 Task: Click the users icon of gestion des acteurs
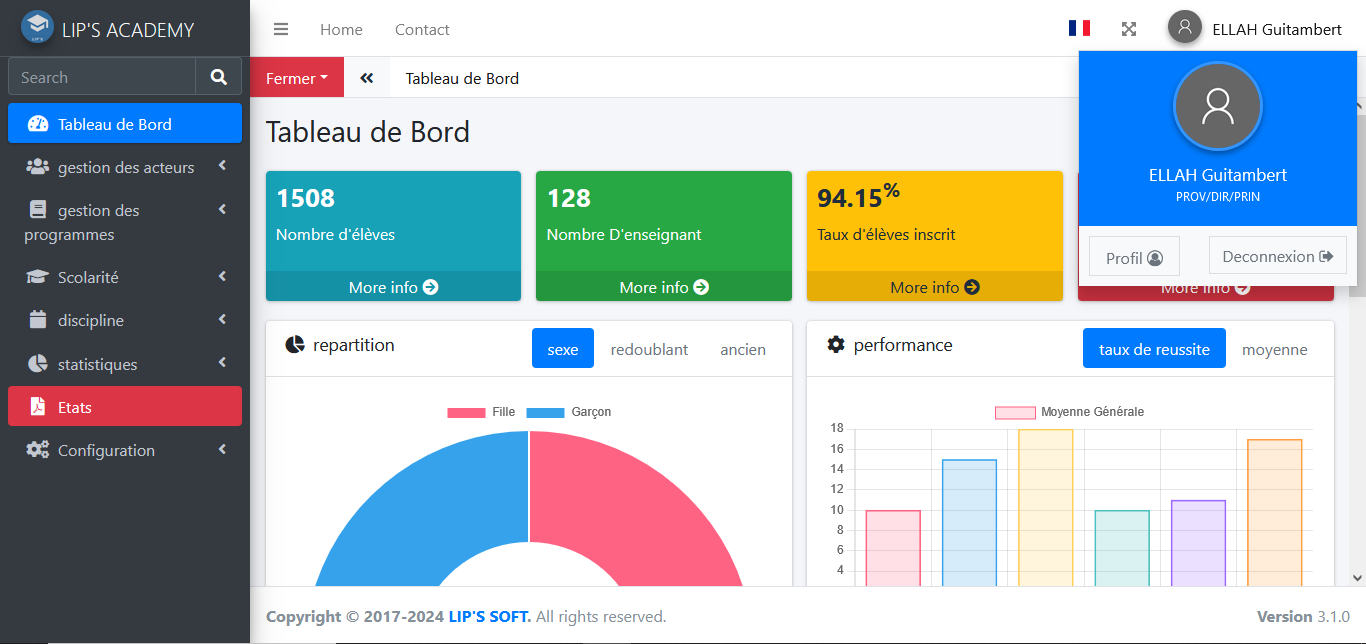click(x=38, y=167)
